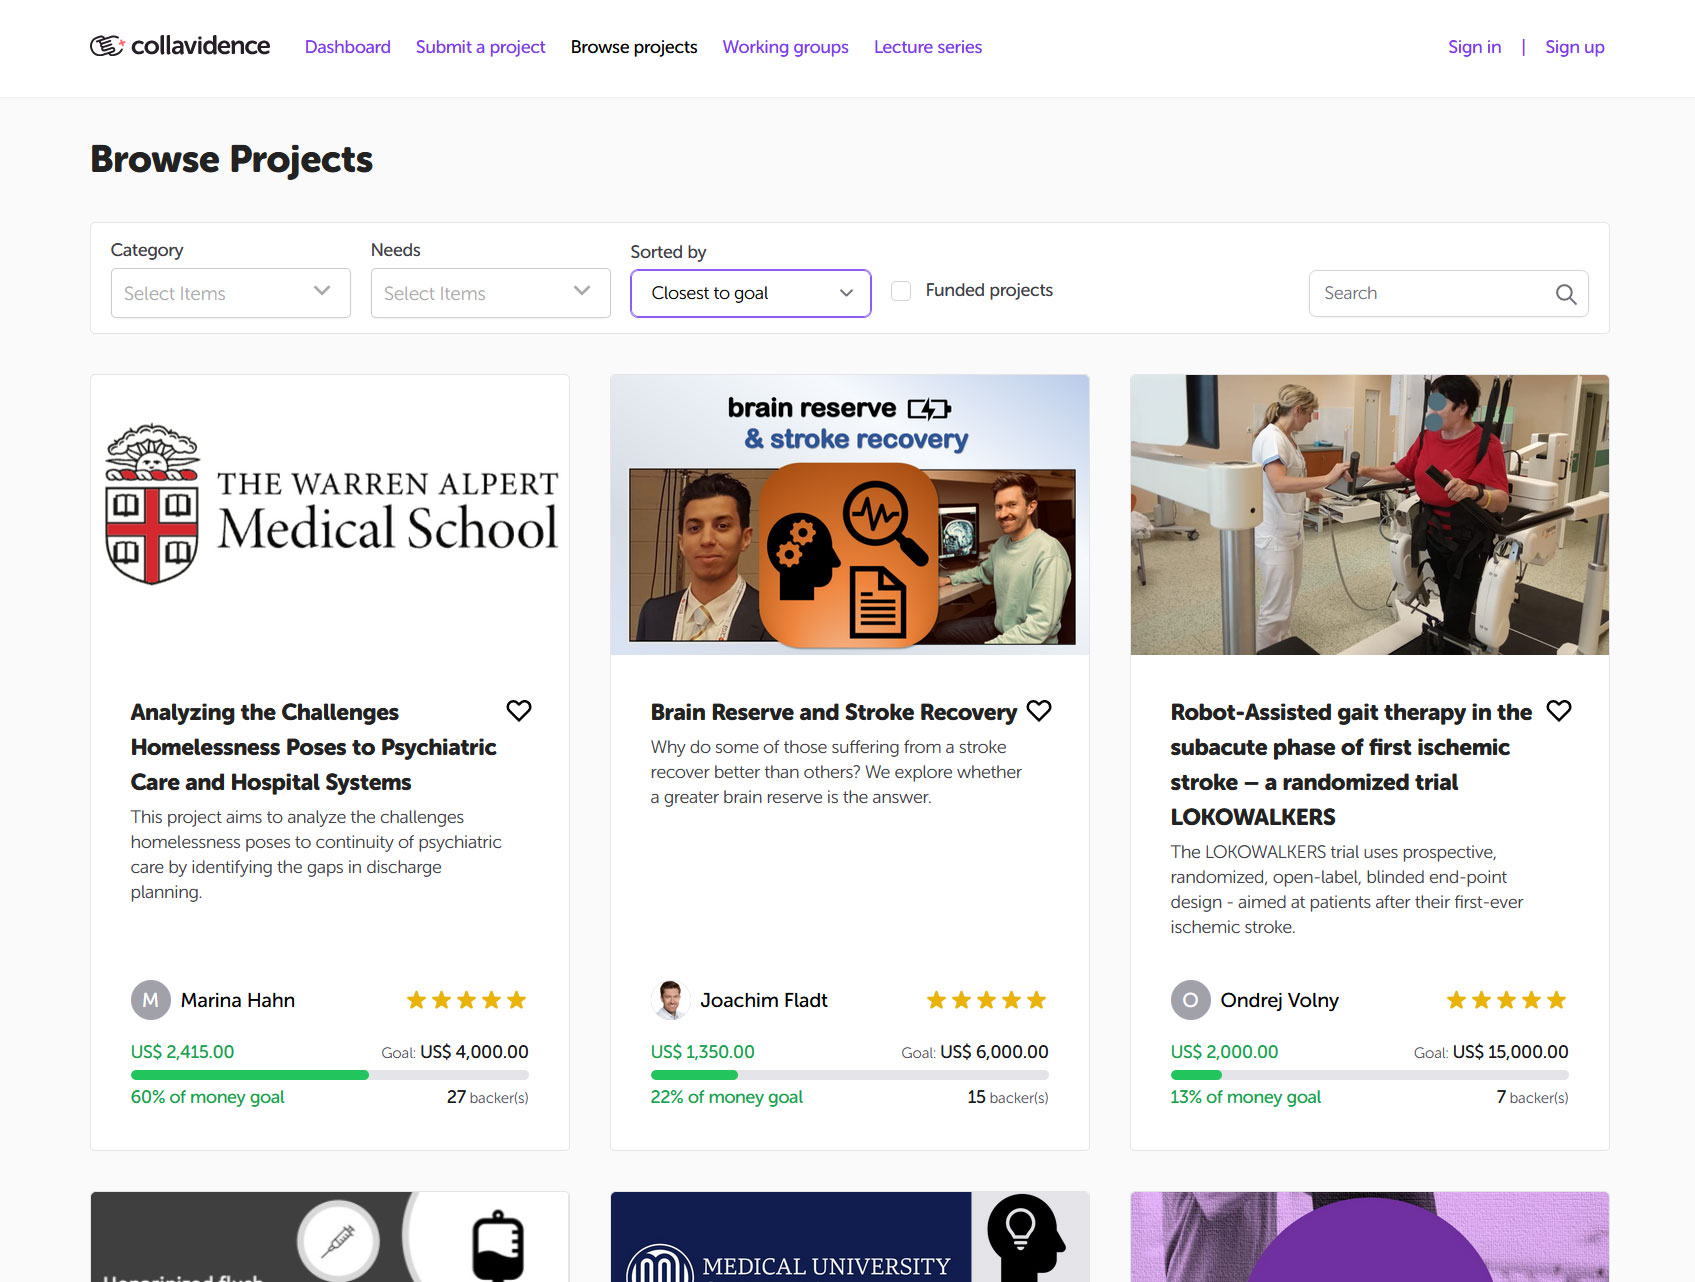Image resolution: width=1695 pixels, height=1282 pixels.
Task: Like the Robot-Assisted gait therapy project
Action: pyautogui.click(x=1558, y=711)
